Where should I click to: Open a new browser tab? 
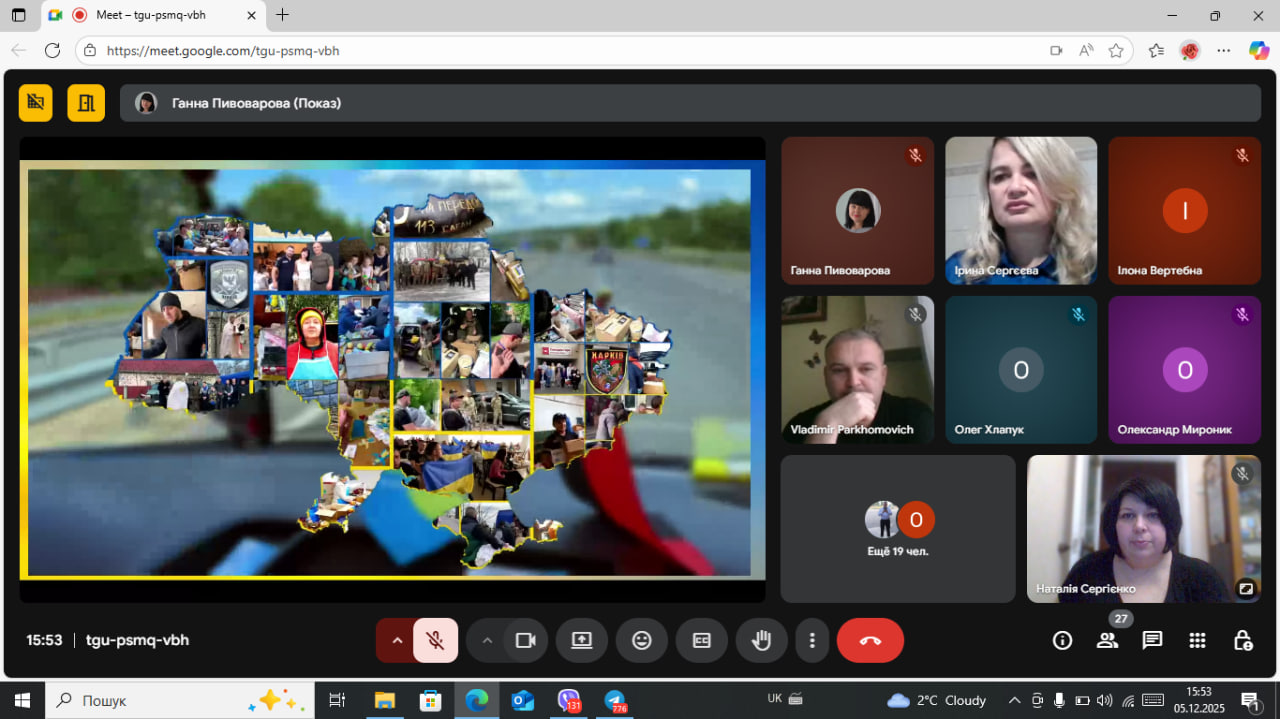click(x=283, y=15)
